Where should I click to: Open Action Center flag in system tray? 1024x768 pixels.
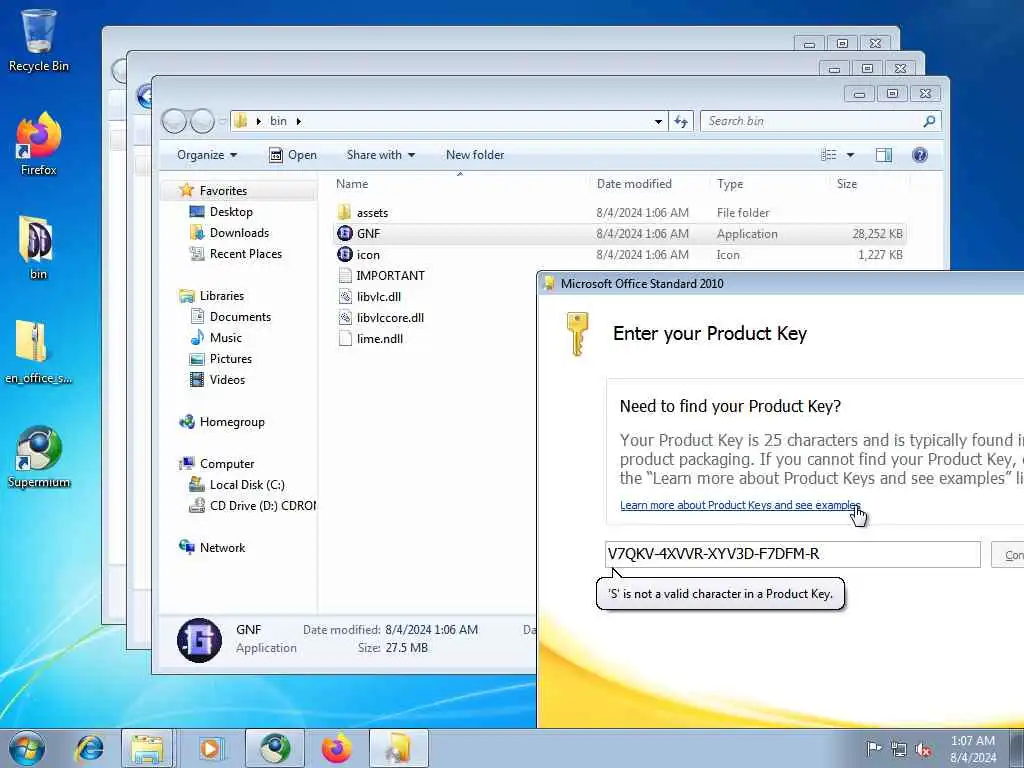click(x=873, y=749)
